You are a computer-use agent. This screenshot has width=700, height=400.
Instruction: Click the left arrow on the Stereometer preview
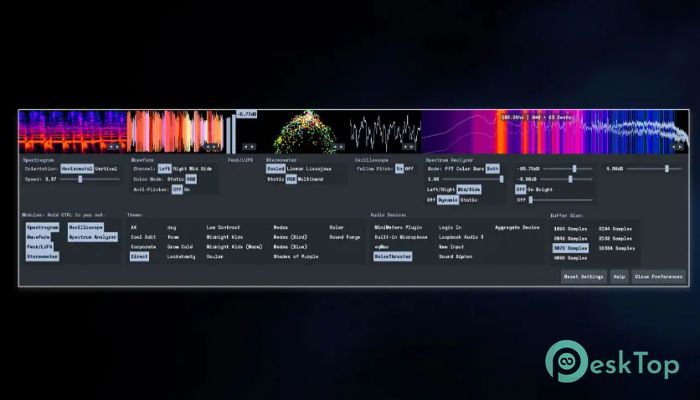tap(335, 147)
